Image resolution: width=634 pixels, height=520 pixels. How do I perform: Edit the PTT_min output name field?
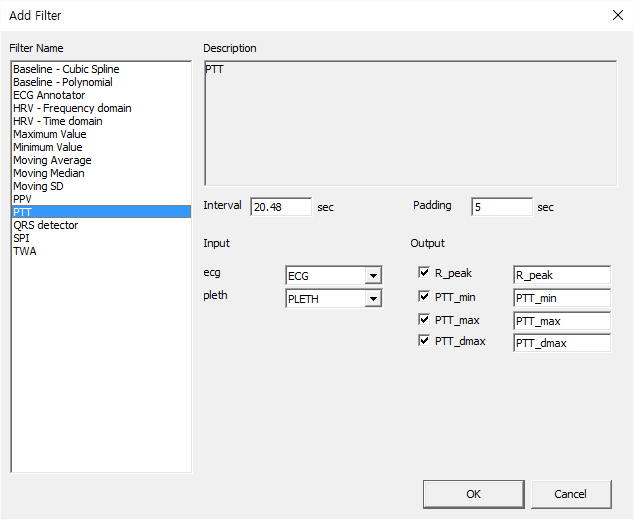tap(562, 298)
